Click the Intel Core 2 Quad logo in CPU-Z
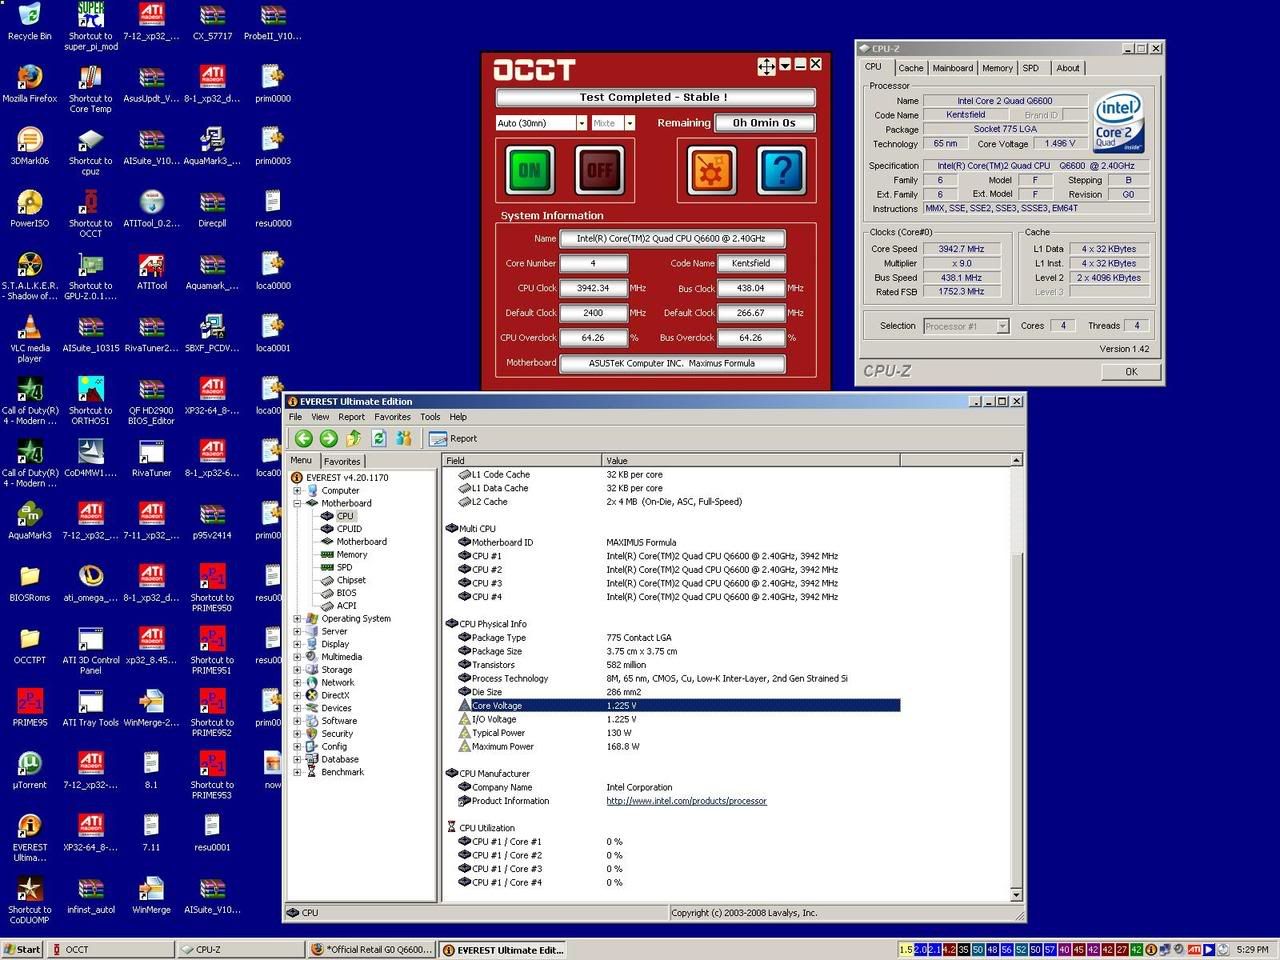 click(x=1118, y=122)
